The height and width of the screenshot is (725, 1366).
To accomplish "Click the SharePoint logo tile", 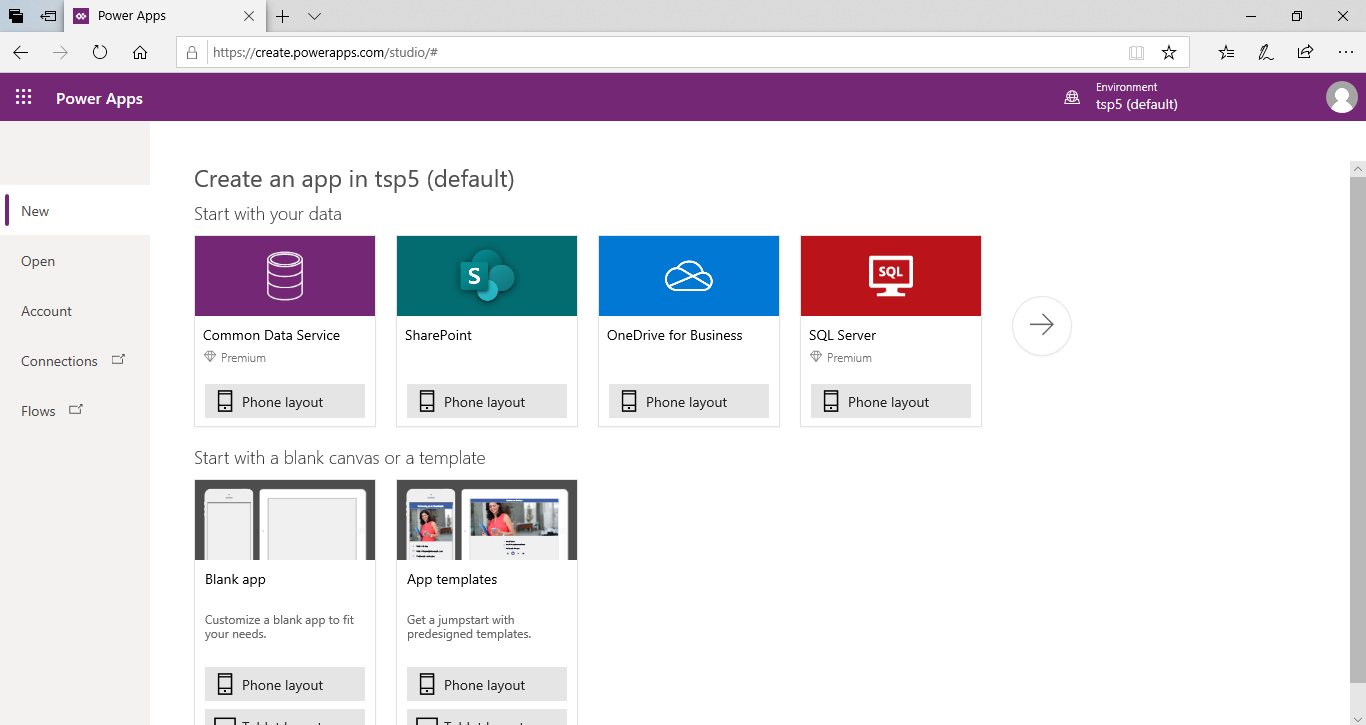I will (487, 276).
